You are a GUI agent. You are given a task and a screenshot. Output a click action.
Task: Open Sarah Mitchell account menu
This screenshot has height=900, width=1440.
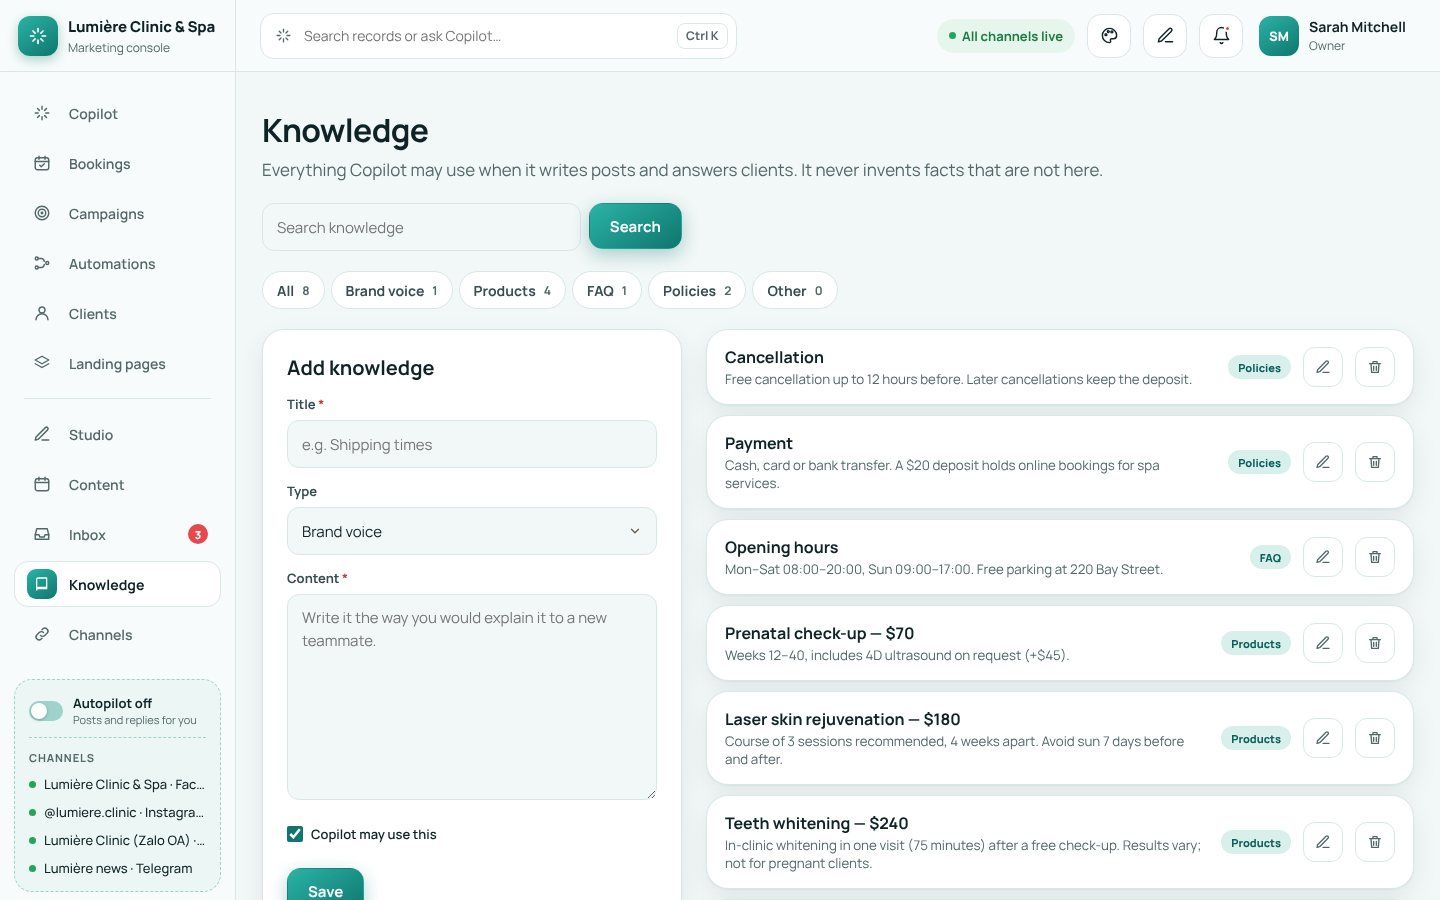pyautogui.click(x=1335, y=36)
